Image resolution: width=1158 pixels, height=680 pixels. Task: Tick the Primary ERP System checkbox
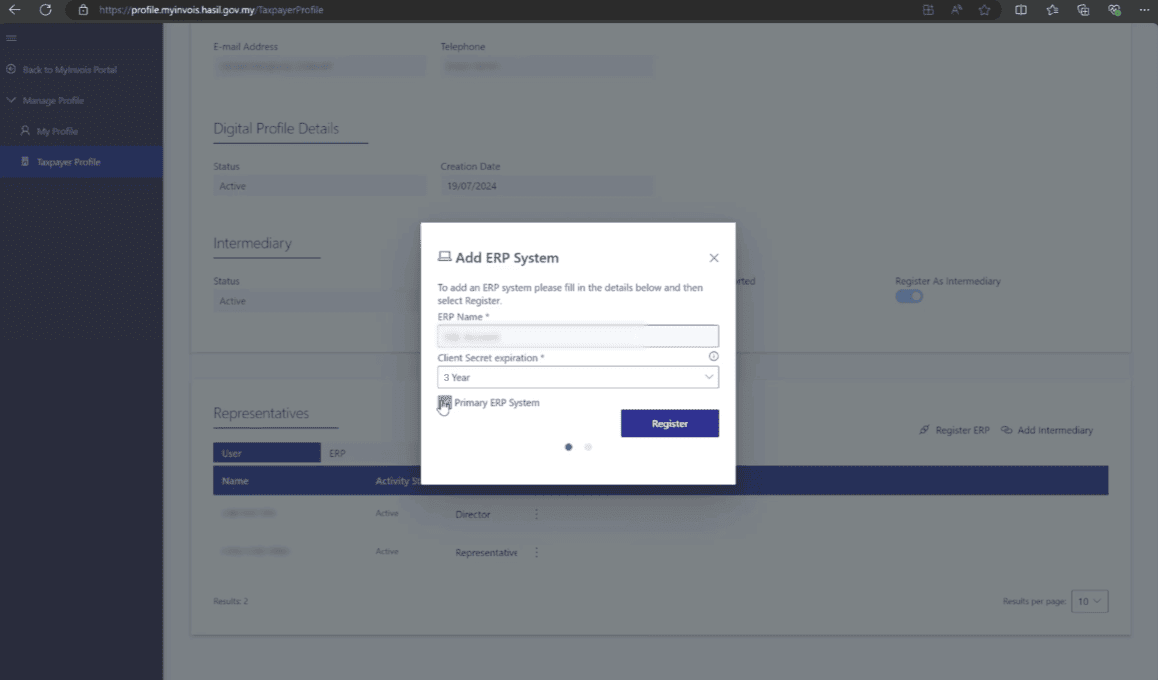(x=445, y=403)
